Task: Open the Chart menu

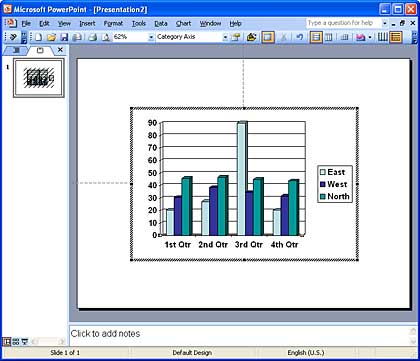Action: click(183, 24)
